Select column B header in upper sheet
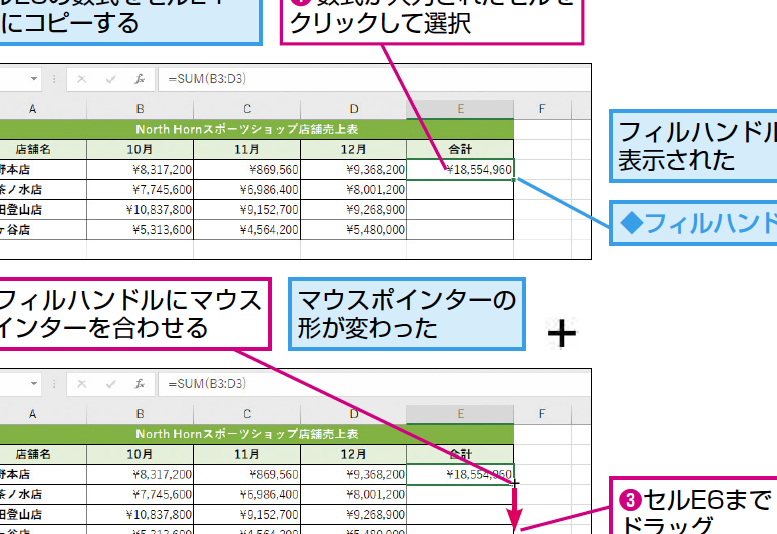777x534 pixels. [140, 109]
